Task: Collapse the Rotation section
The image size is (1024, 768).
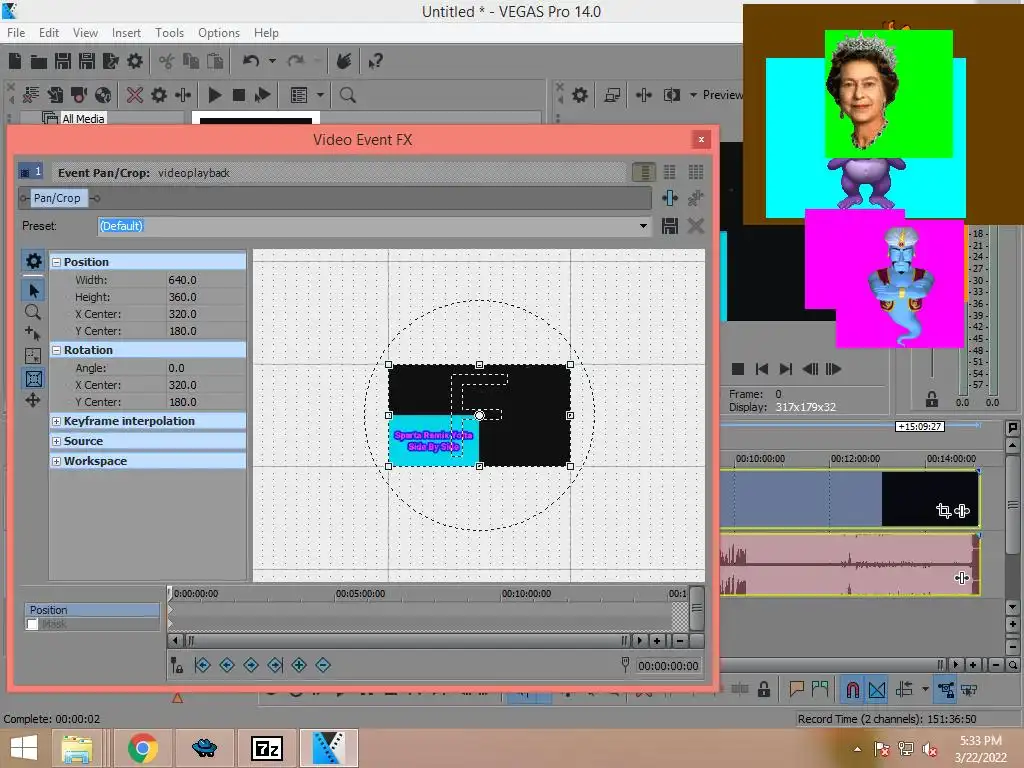Action: (x=56, y=350)
